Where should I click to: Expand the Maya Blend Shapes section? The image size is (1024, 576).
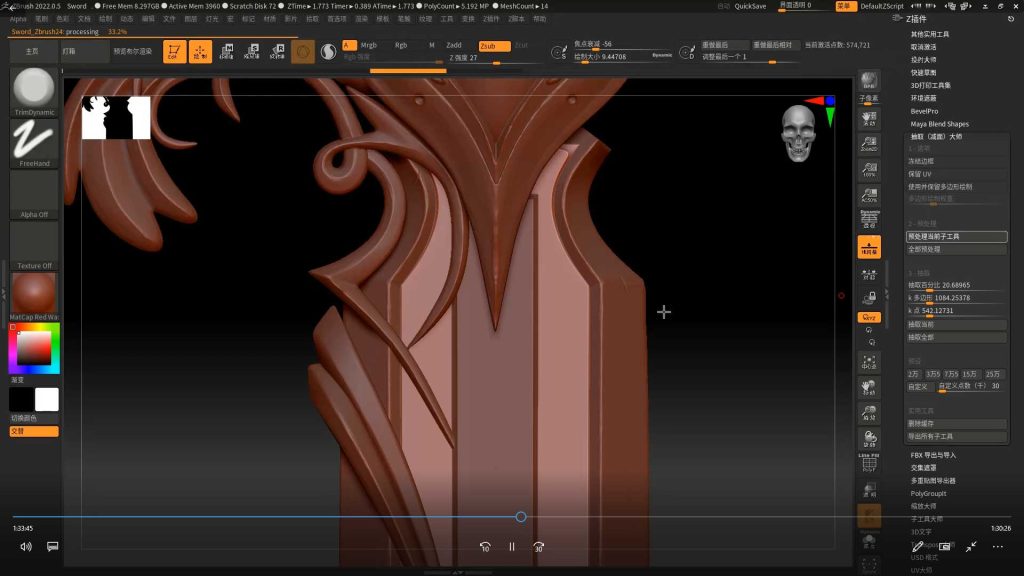pyautogui.click(x=940, y=124)
